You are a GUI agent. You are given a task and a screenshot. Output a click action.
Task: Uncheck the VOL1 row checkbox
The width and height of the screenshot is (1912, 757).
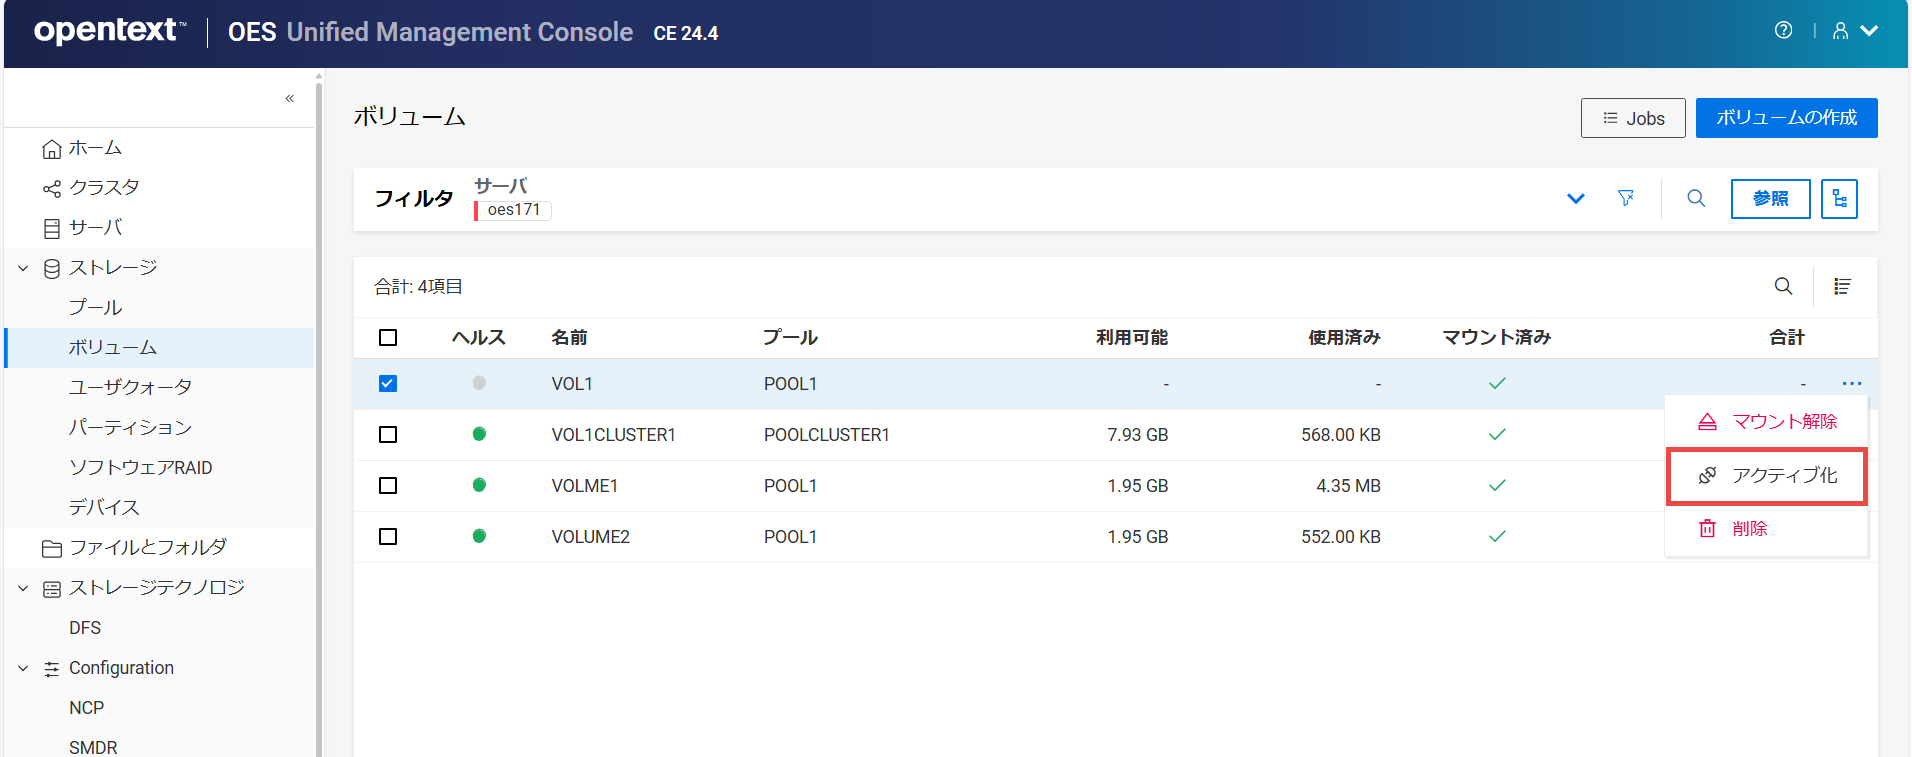pyautogui.click(x=388, y=384)
